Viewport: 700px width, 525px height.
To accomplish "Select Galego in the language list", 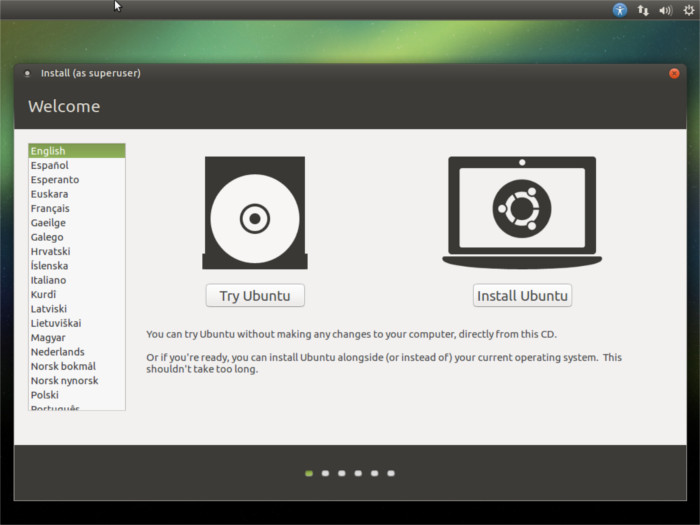I will 77,237.
